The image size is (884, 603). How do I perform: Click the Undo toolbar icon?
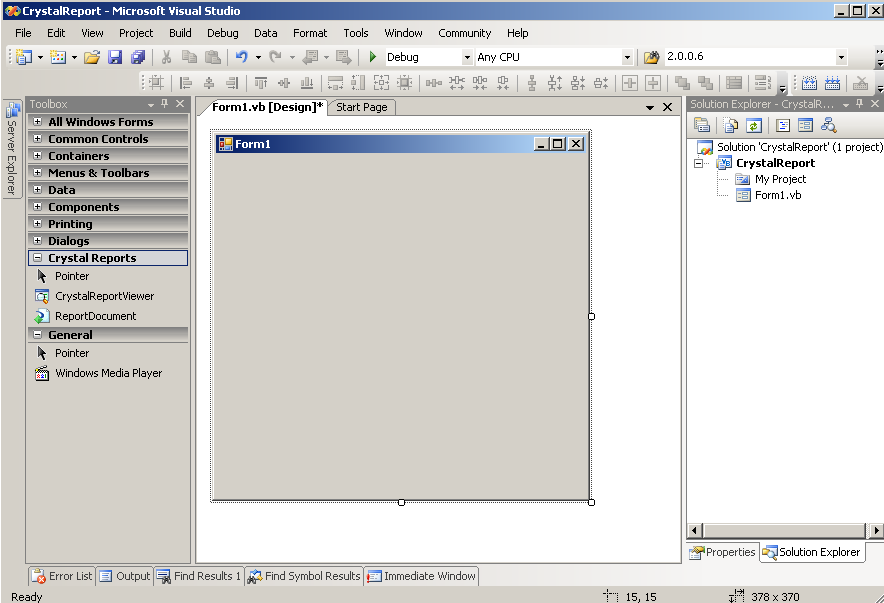tap(241, 57)
